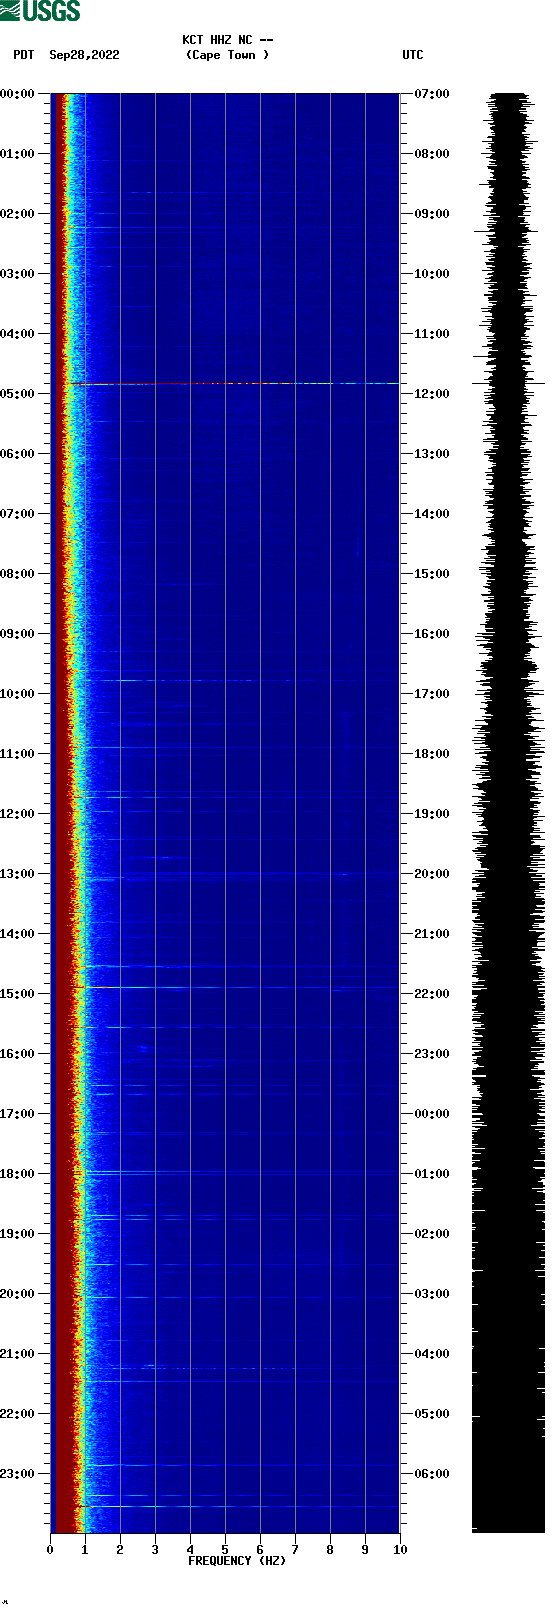Click the UTC time label 14:00
The image size is (552, 1613).
(432, 514)
